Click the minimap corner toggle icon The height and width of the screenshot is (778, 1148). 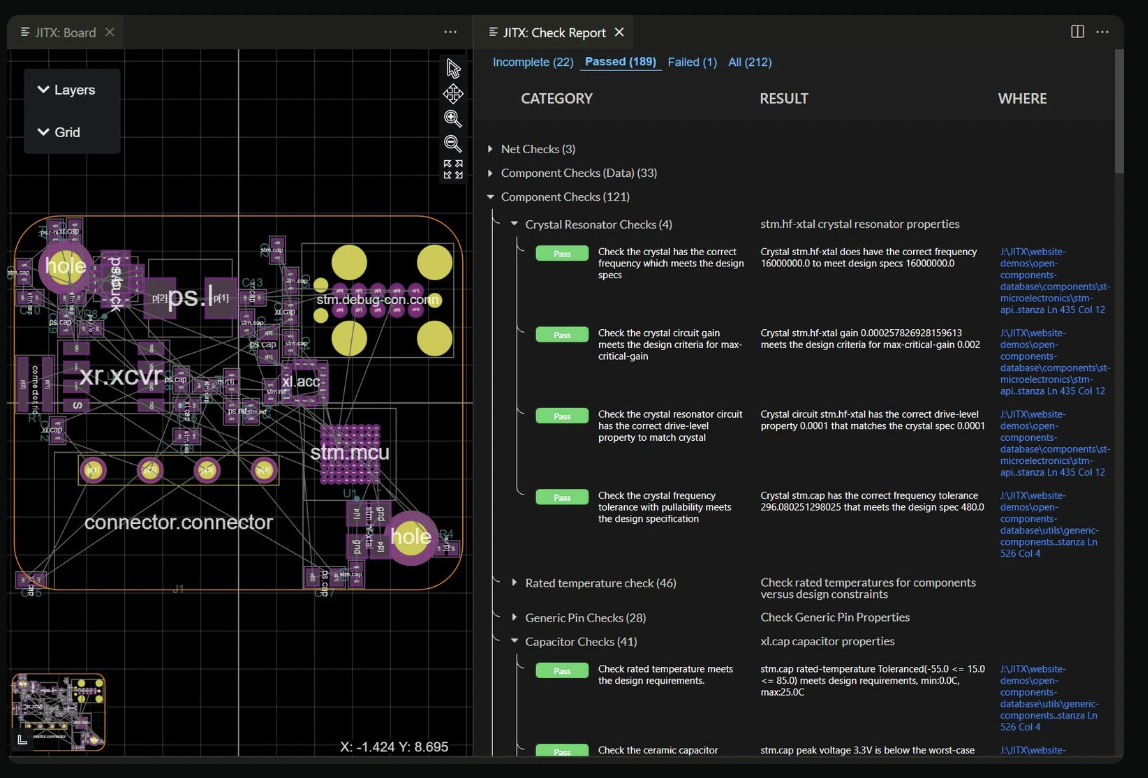[x=23, y=739]
